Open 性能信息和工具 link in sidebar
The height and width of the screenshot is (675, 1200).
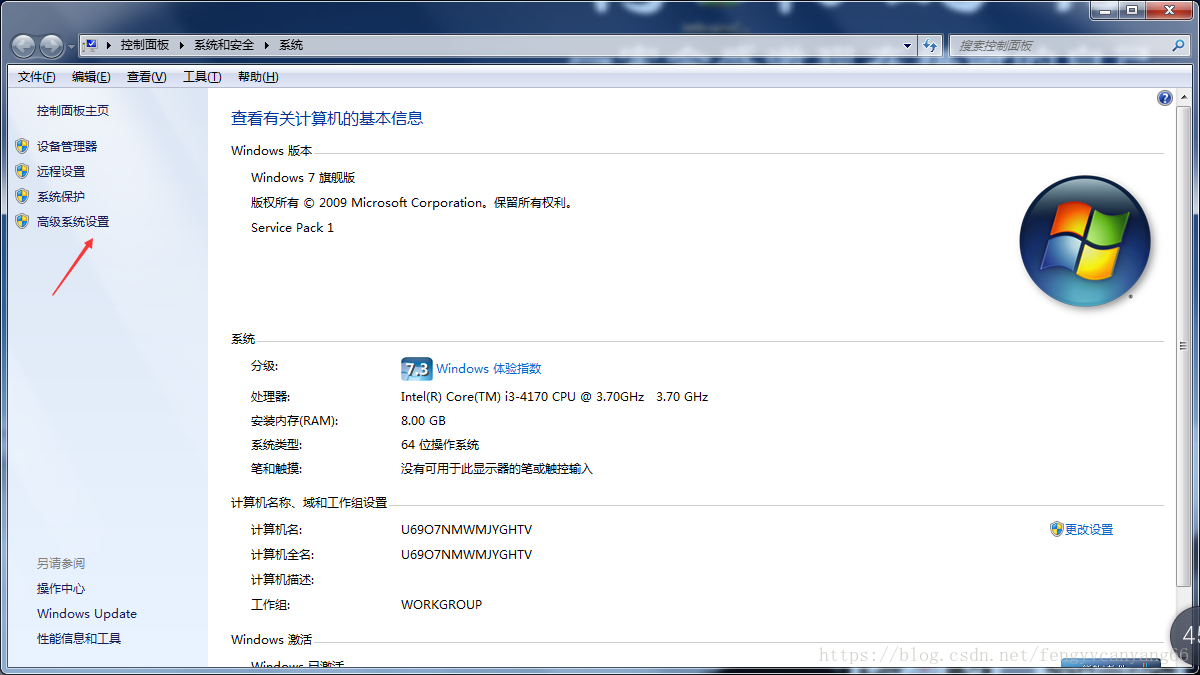tap(79, 638)
